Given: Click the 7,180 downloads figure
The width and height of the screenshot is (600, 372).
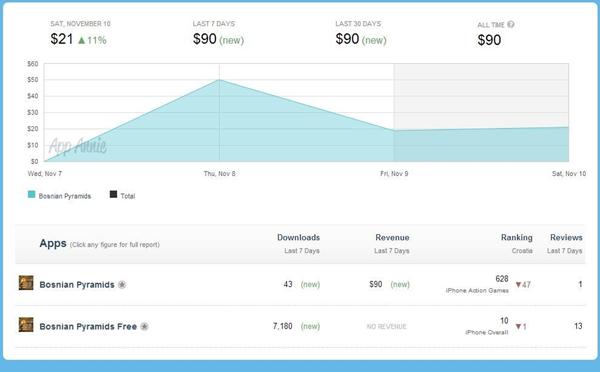Looking at the screenshot, I should point(282,326).
